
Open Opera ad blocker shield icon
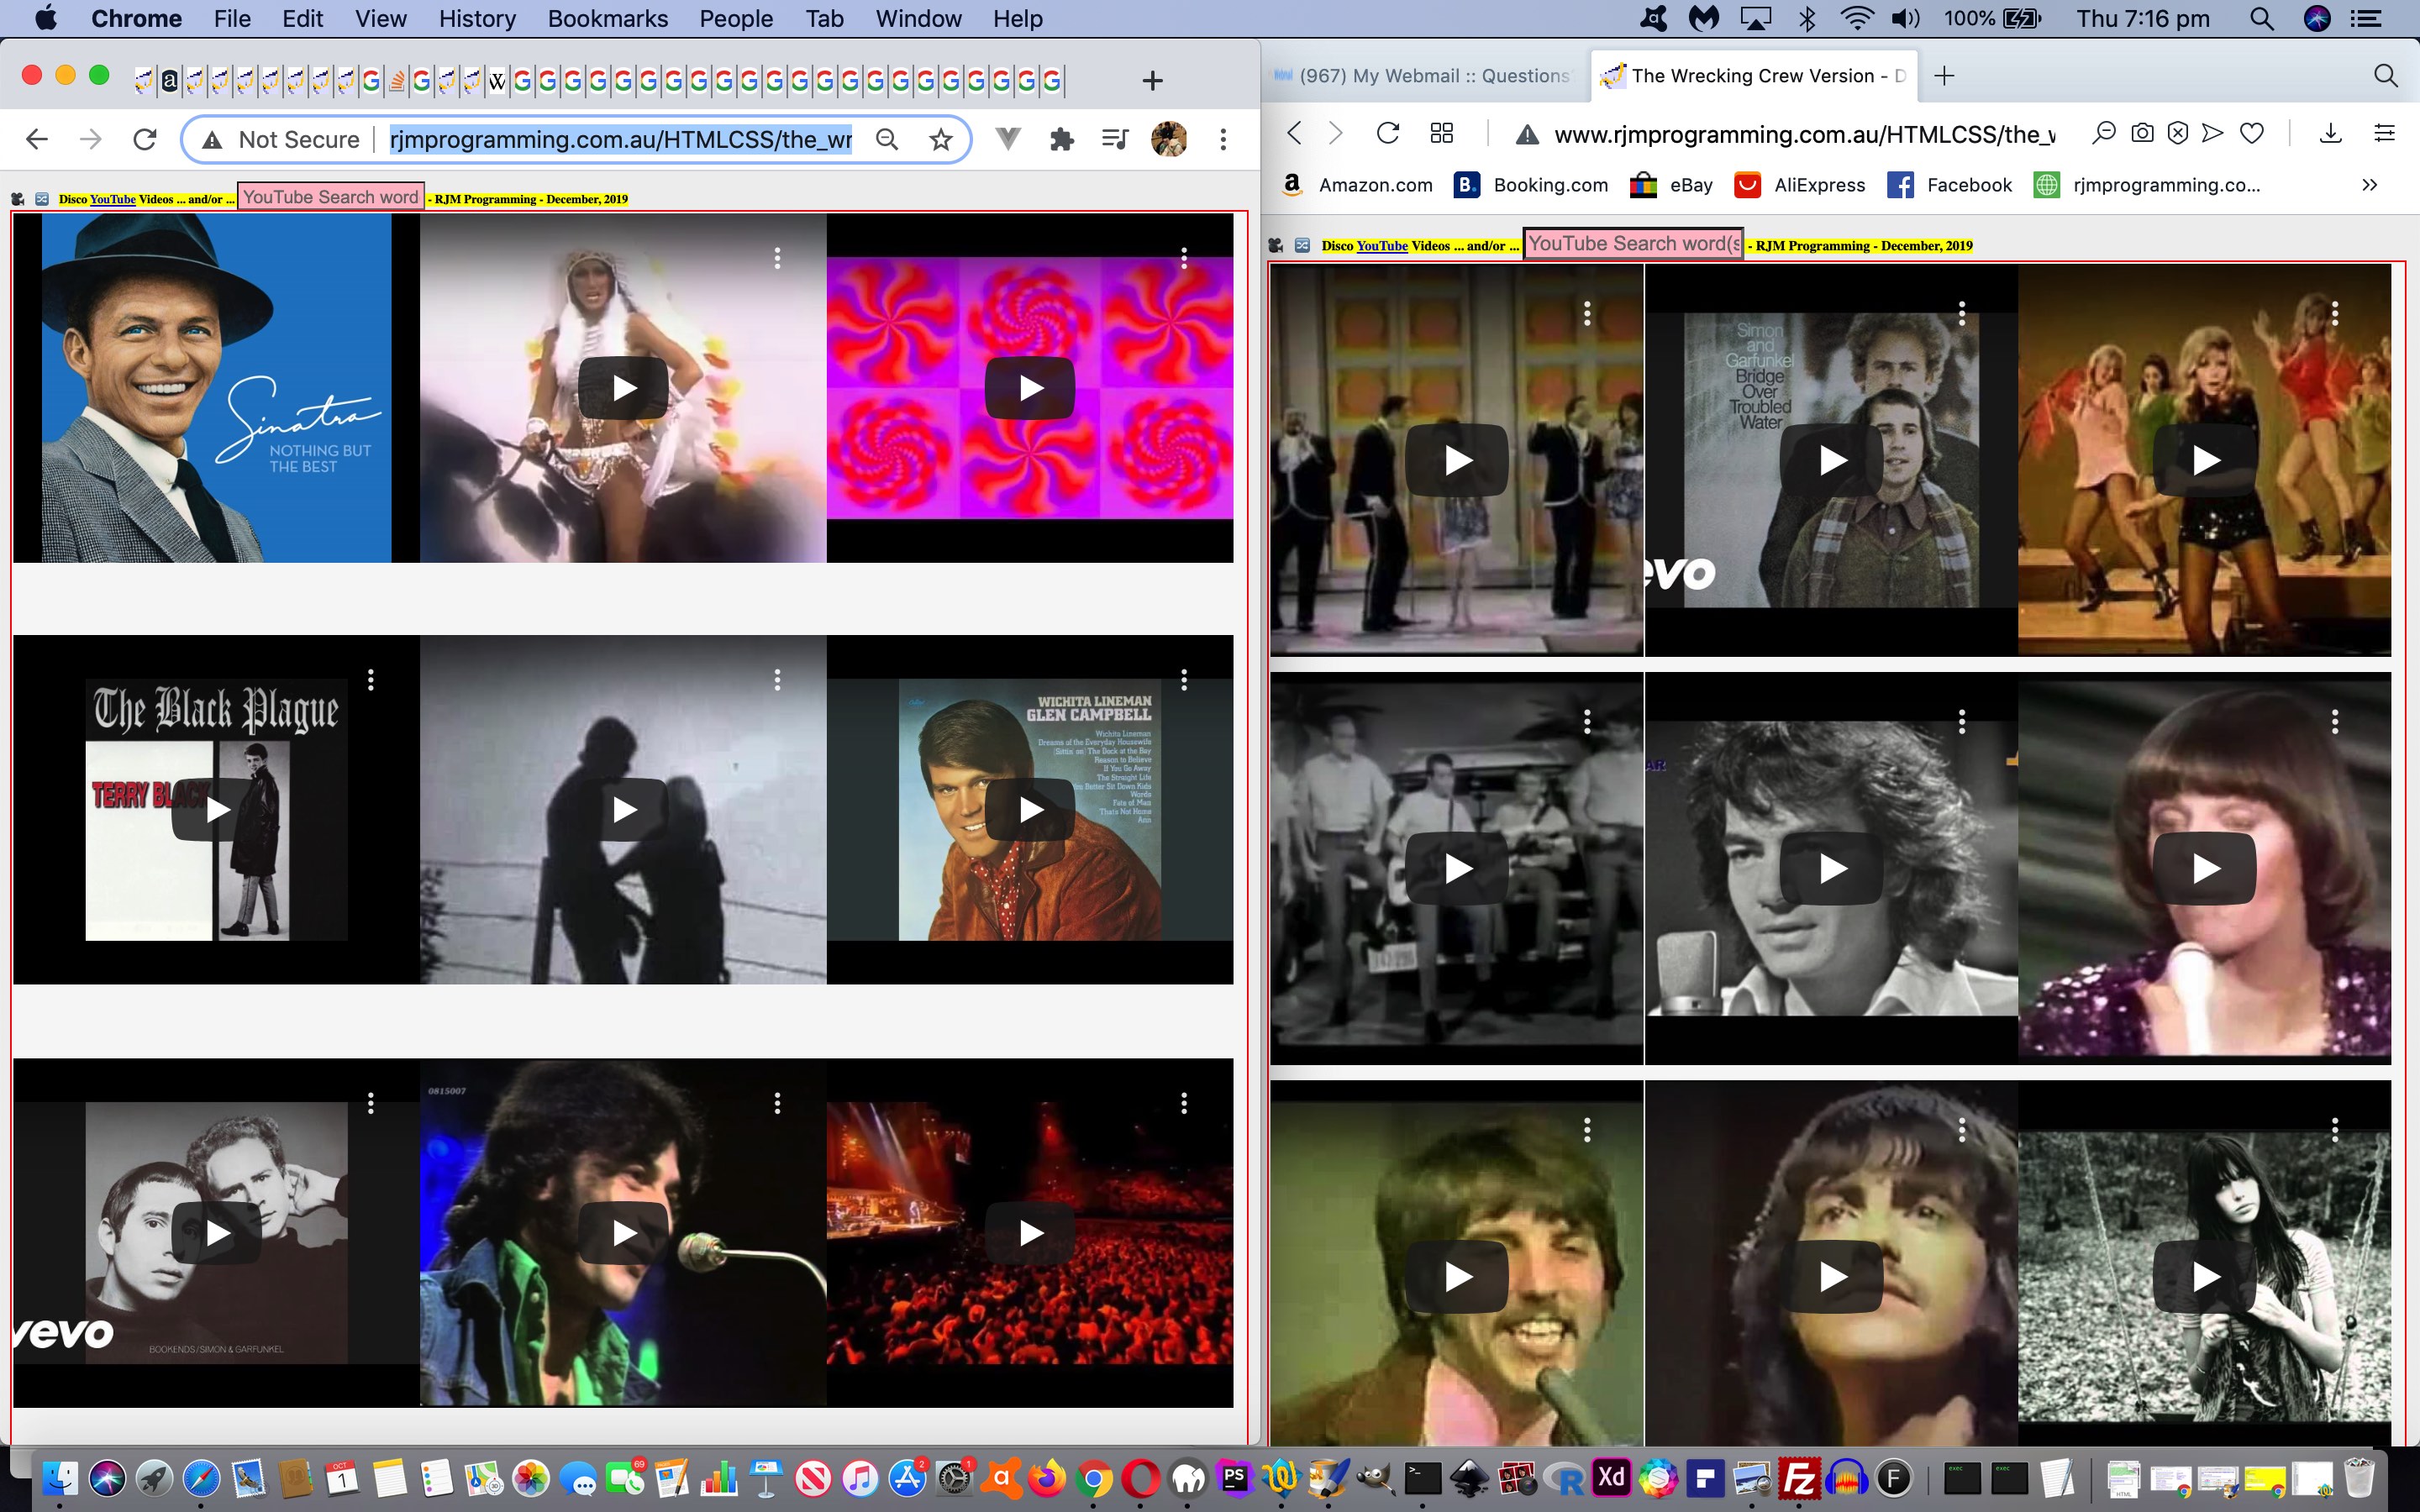click(2178, 133)
